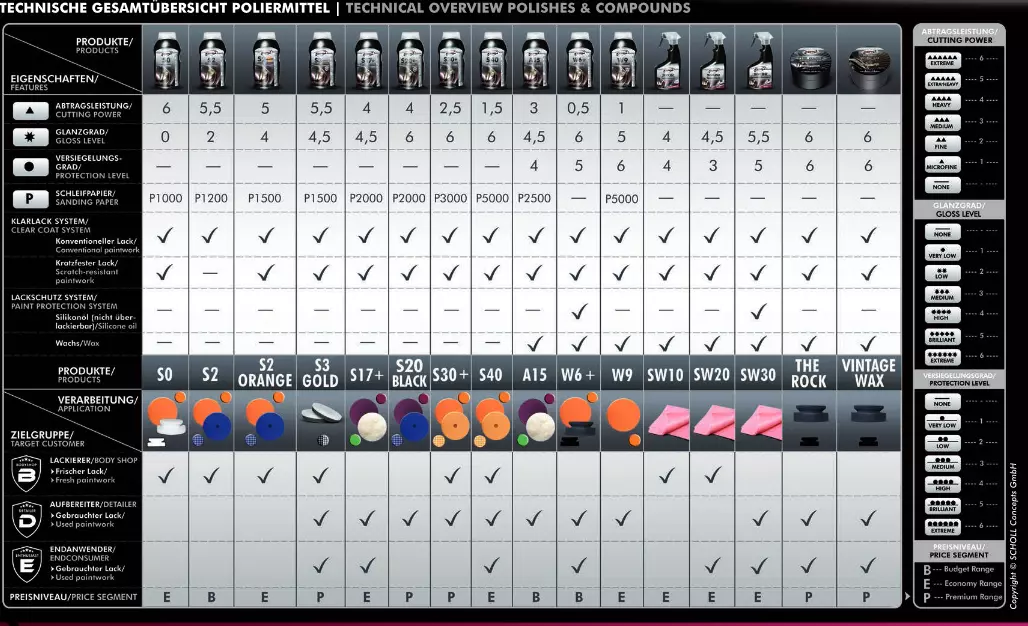The image size is (1028, 626).
Task: Open the Vintage Wax tin product image
Action: click(869, 68)
